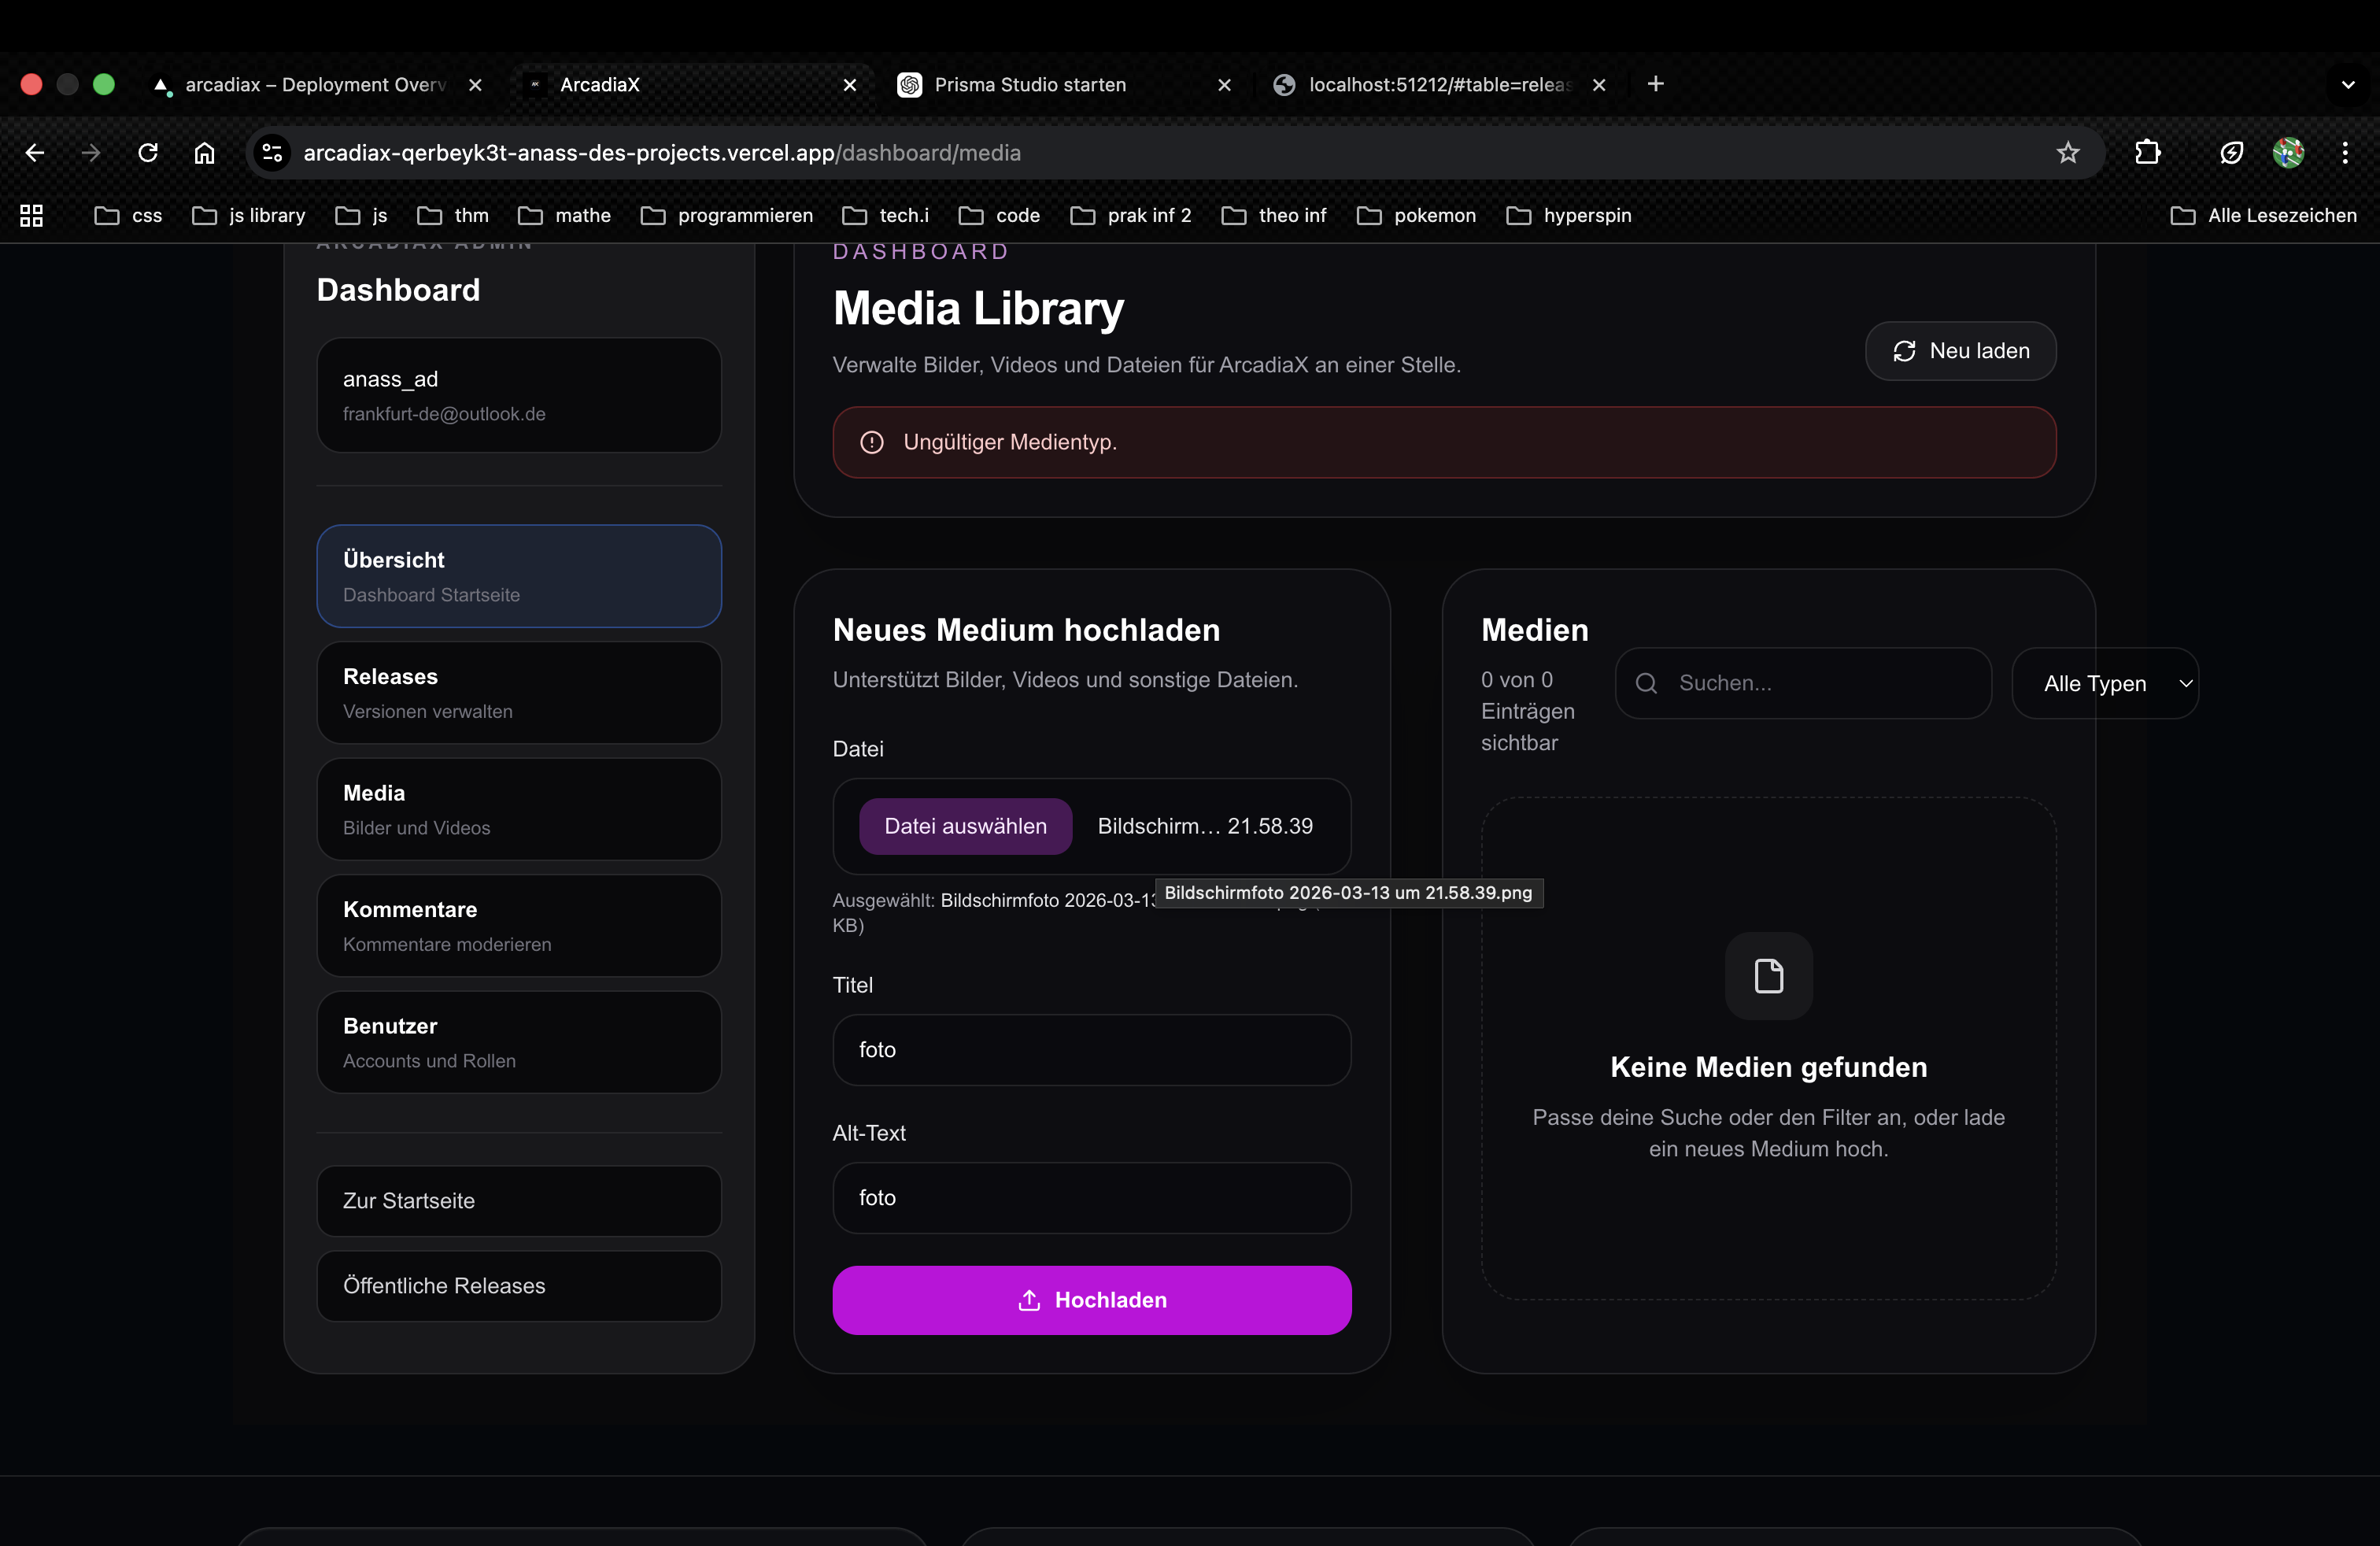Open the Chrome three-dot menu
This screenshot has height=1546, width=2380.
pos(2344,153)
